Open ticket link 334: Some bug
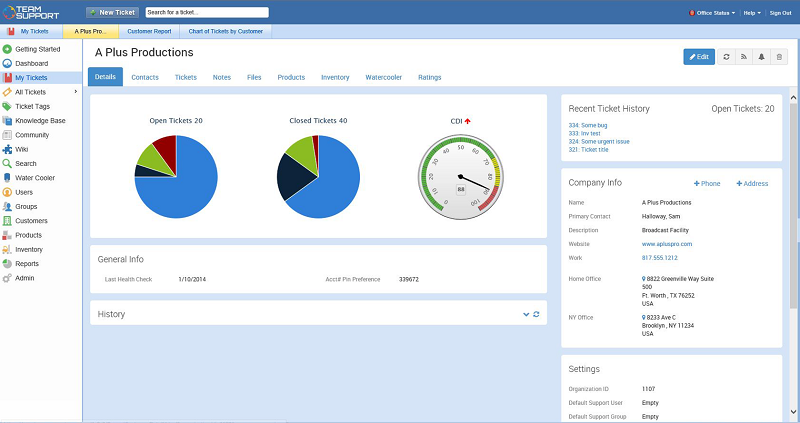Image resolution: width=800 pixels, height=423 pixels. pos(589,125)
